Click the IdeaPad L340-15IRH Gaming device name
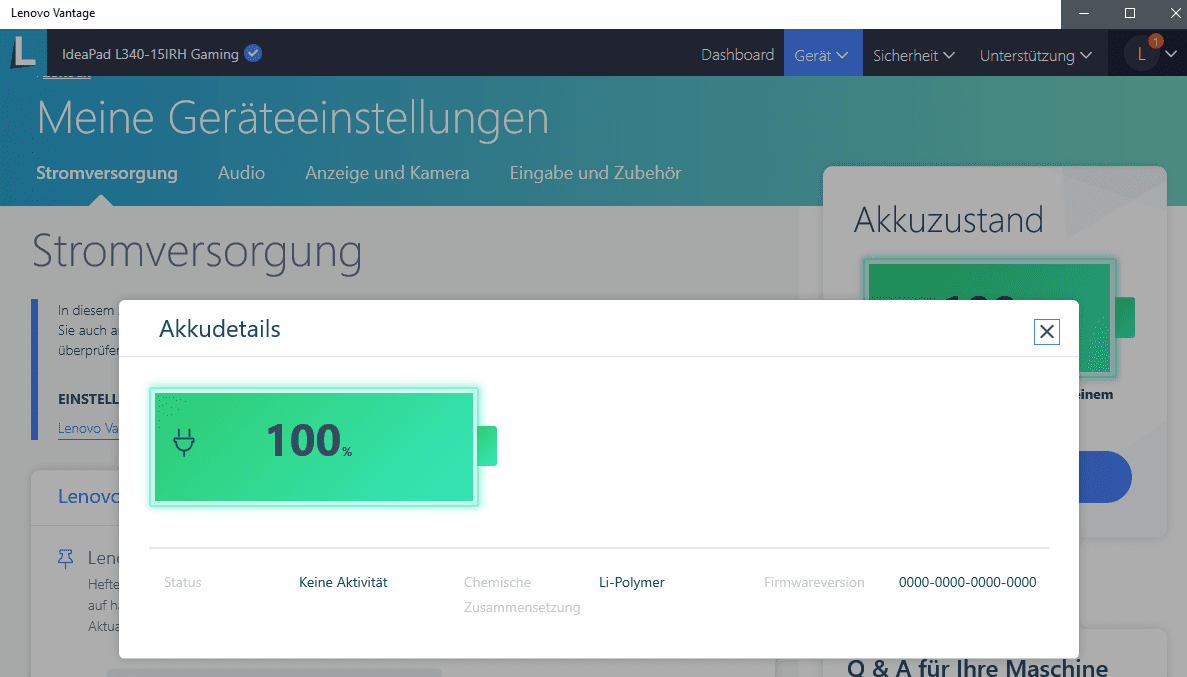The width and height of the screenshot is (1187, 677). (x=151, y=54)
